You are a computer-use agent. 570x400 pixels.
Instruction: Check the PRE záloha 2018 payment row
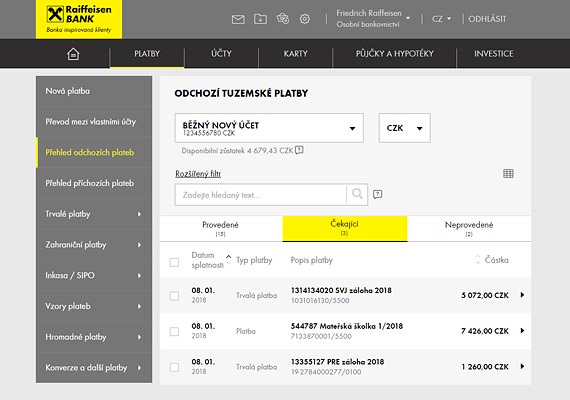pos(174,367)
